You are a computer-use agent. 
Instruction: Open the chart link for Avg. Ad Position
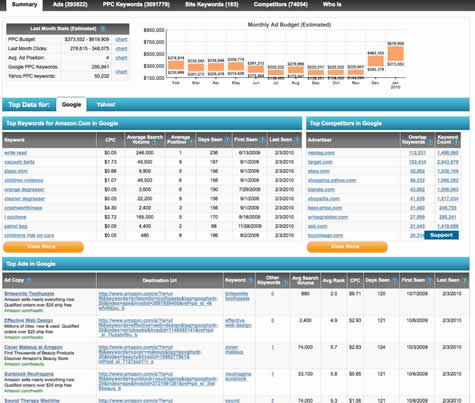point(121,58)
